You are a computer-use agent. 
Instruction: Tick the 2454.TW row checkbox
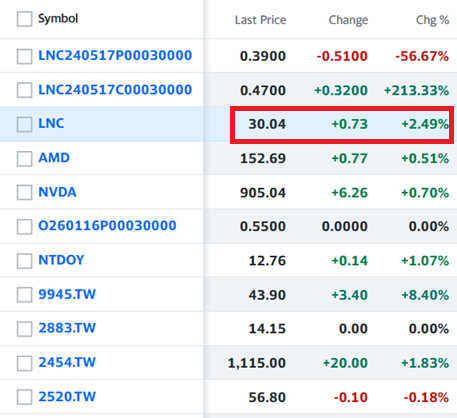coord(24,363)
